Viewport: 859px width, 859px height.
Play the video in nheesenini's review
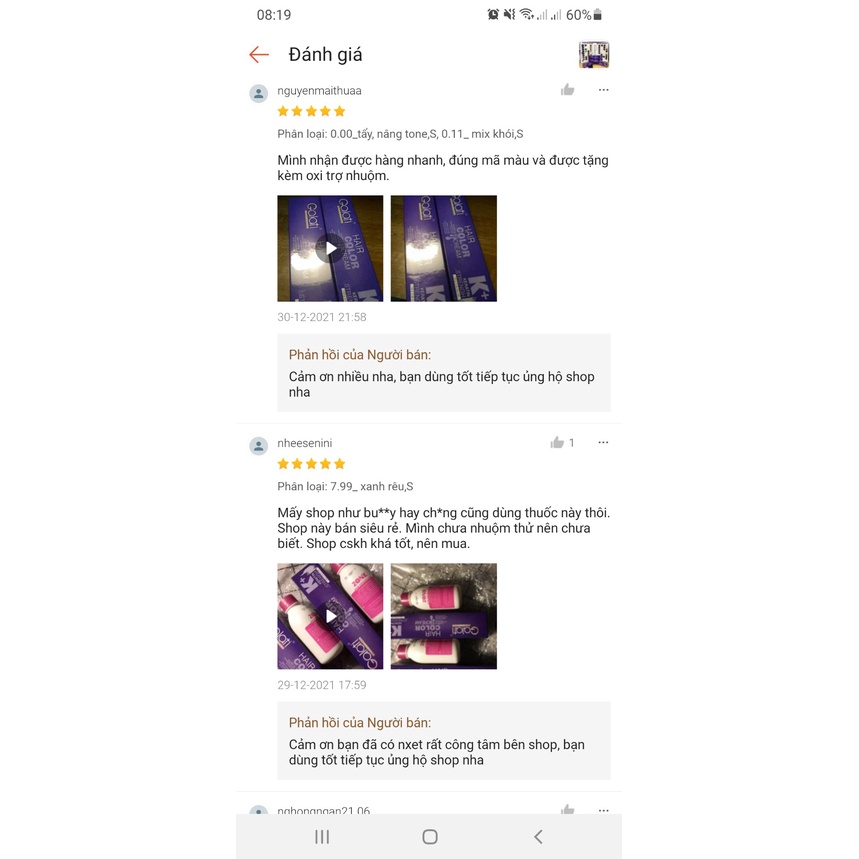(x=330, y=616)
